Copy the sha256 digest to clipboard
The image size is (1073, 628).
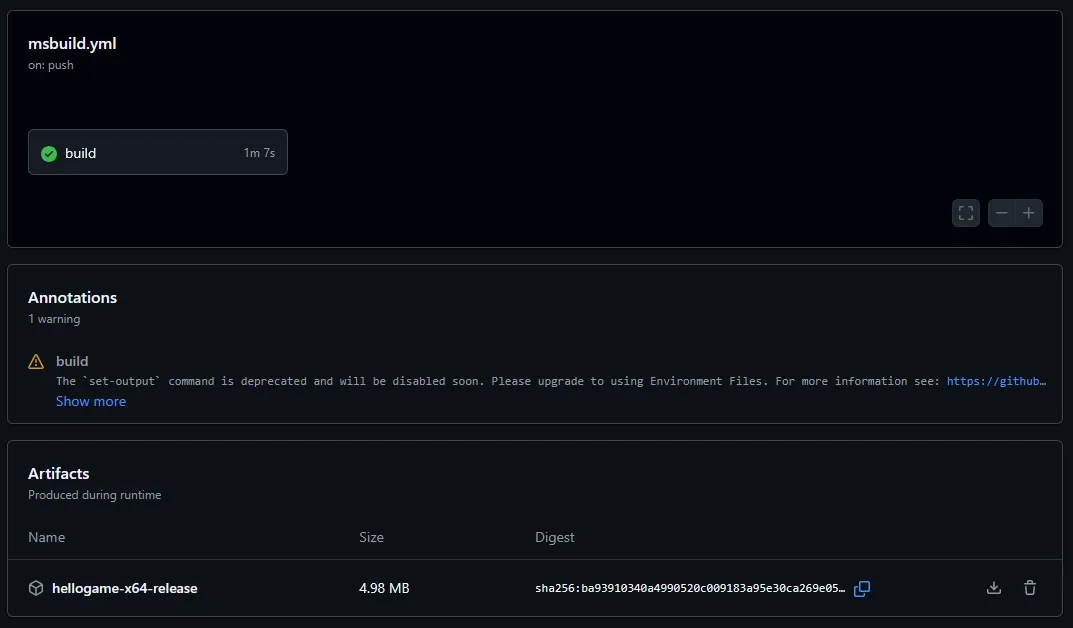(x=862, y=588)
